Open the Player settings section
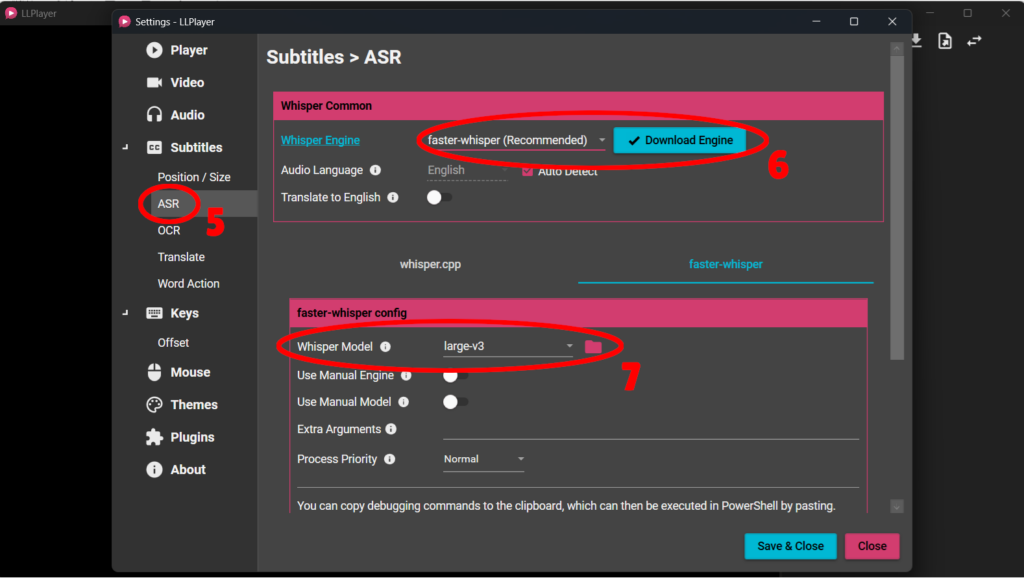Image resolution: width=1024 pixels, height=578 pixels. [177, 50]
